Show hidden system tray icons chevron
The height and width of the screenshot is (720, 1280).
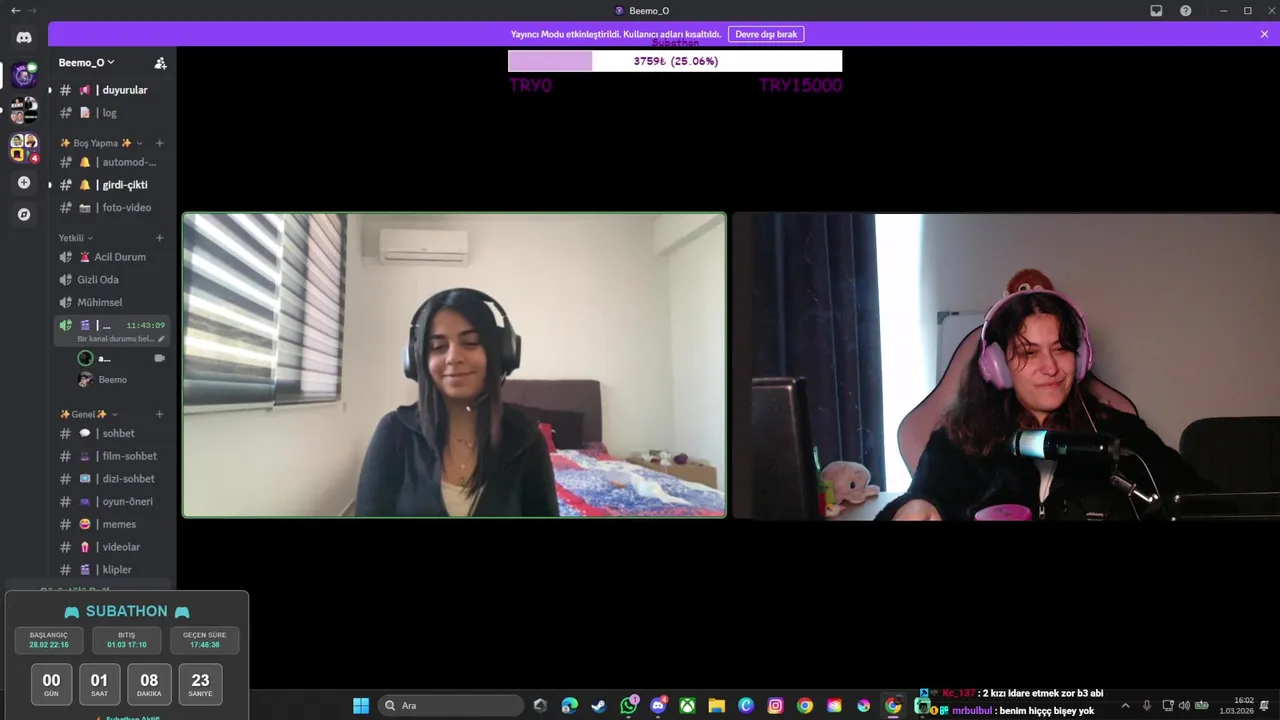click(1125, 706)
